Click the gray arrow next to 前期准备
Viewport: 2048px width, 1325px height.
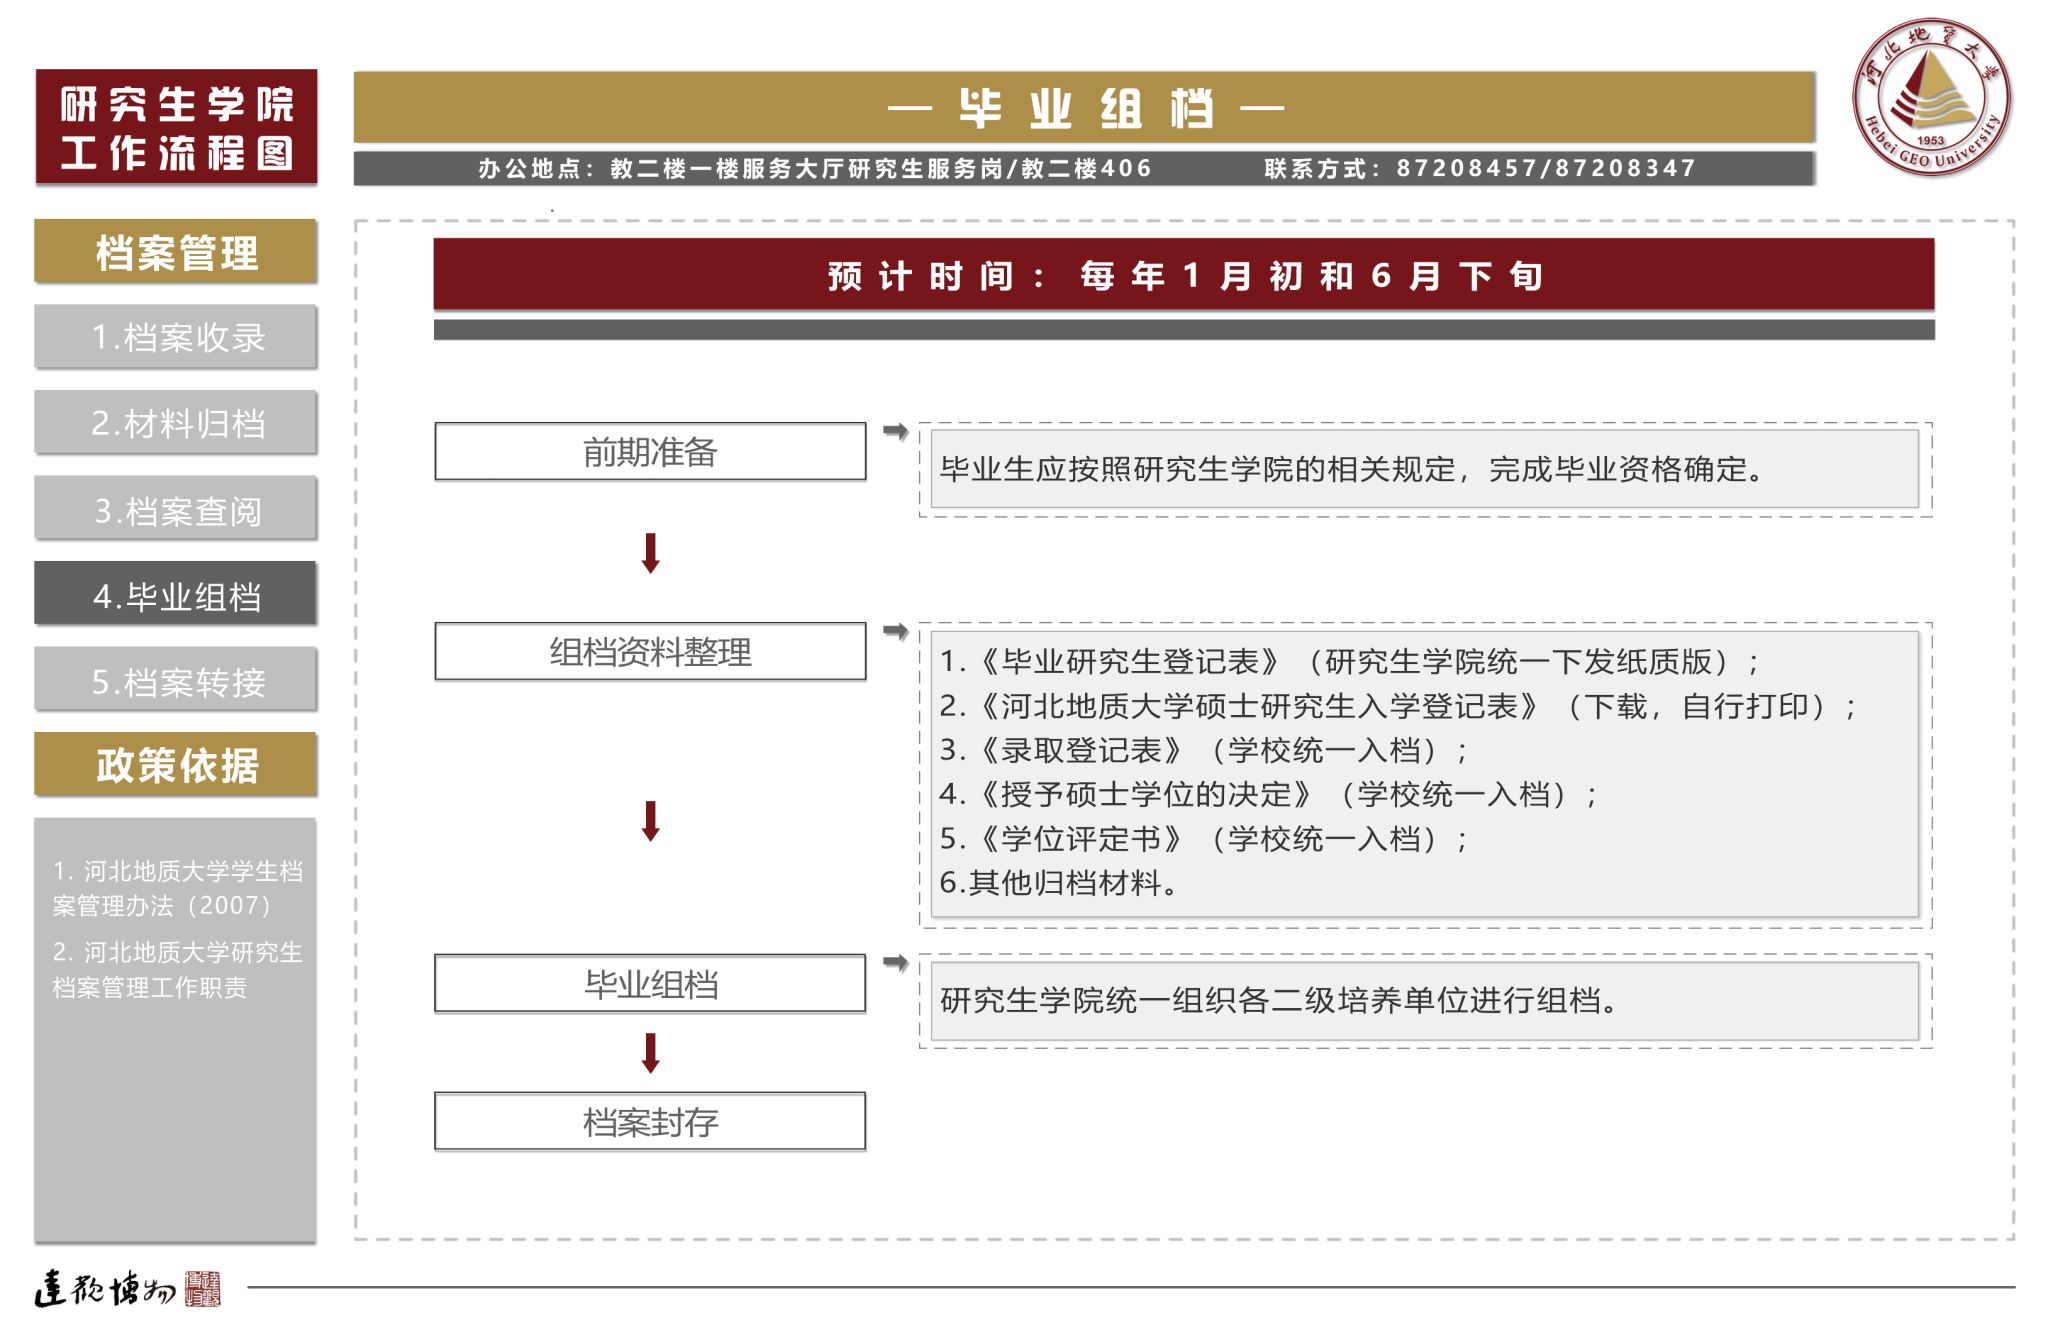(x=895, y=431)
